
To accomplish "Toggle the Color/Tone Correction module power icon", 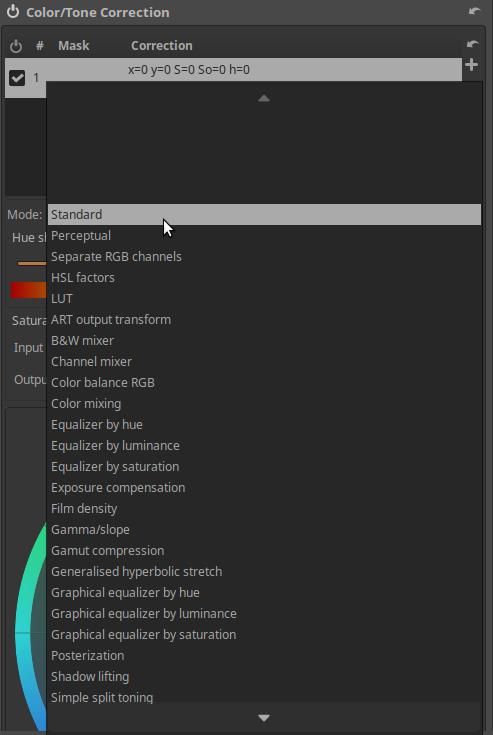I will pyautogui.click(x=13, y=12).
